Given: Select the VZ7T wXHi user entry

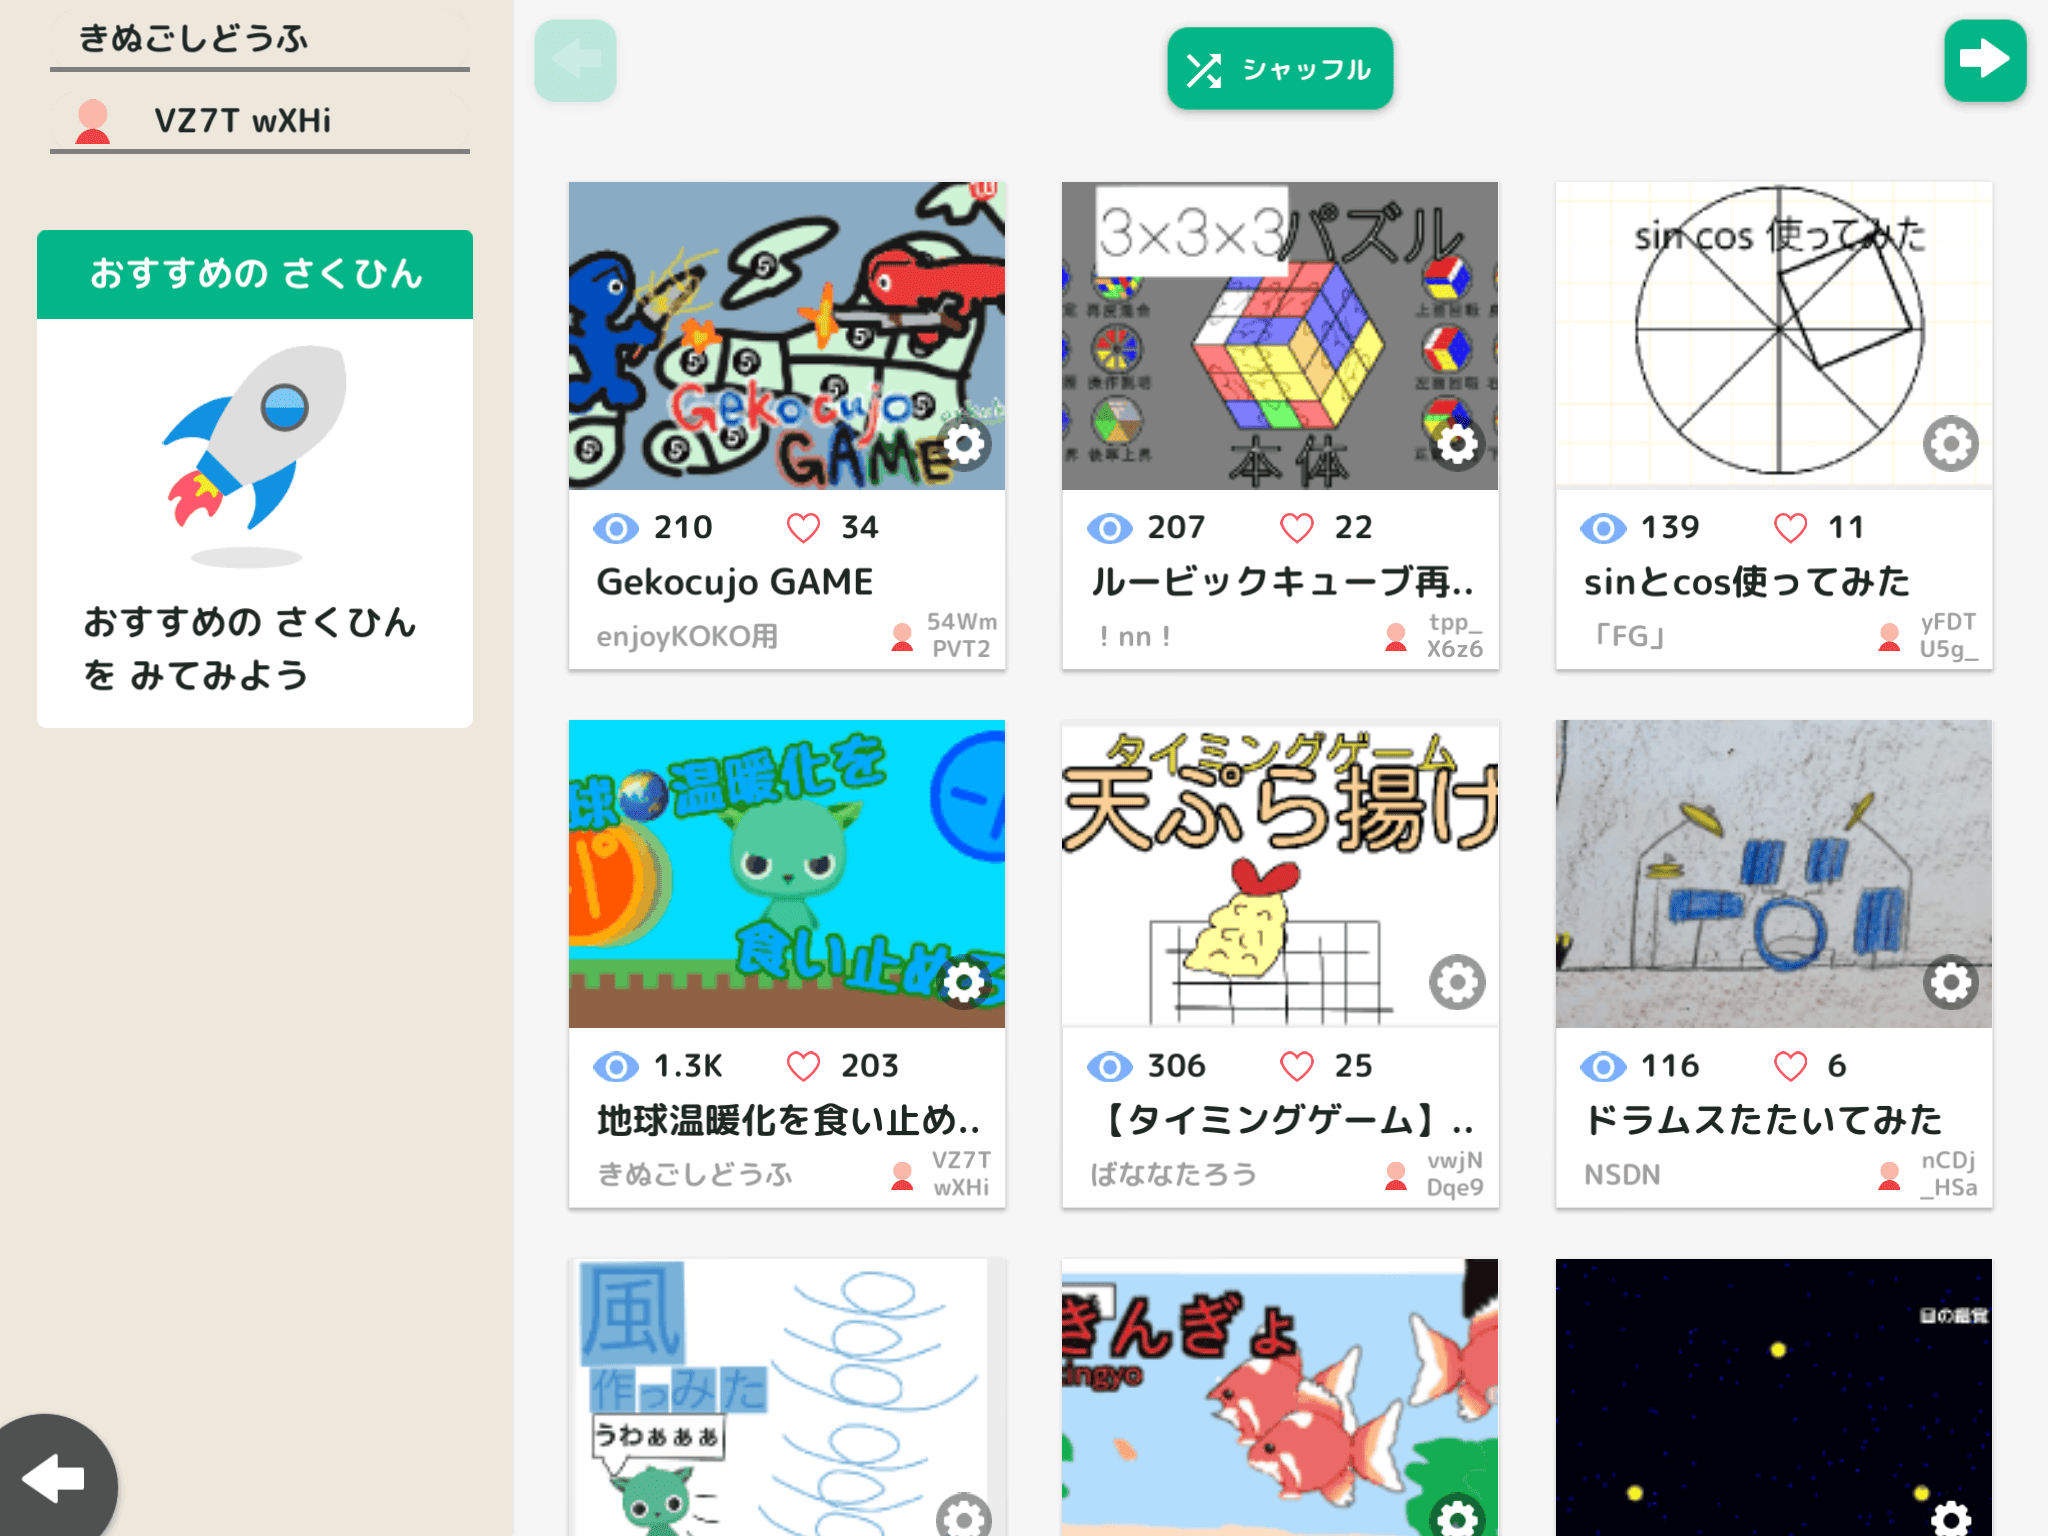Looking at the screenshot, I should click(x=260, y=121).
